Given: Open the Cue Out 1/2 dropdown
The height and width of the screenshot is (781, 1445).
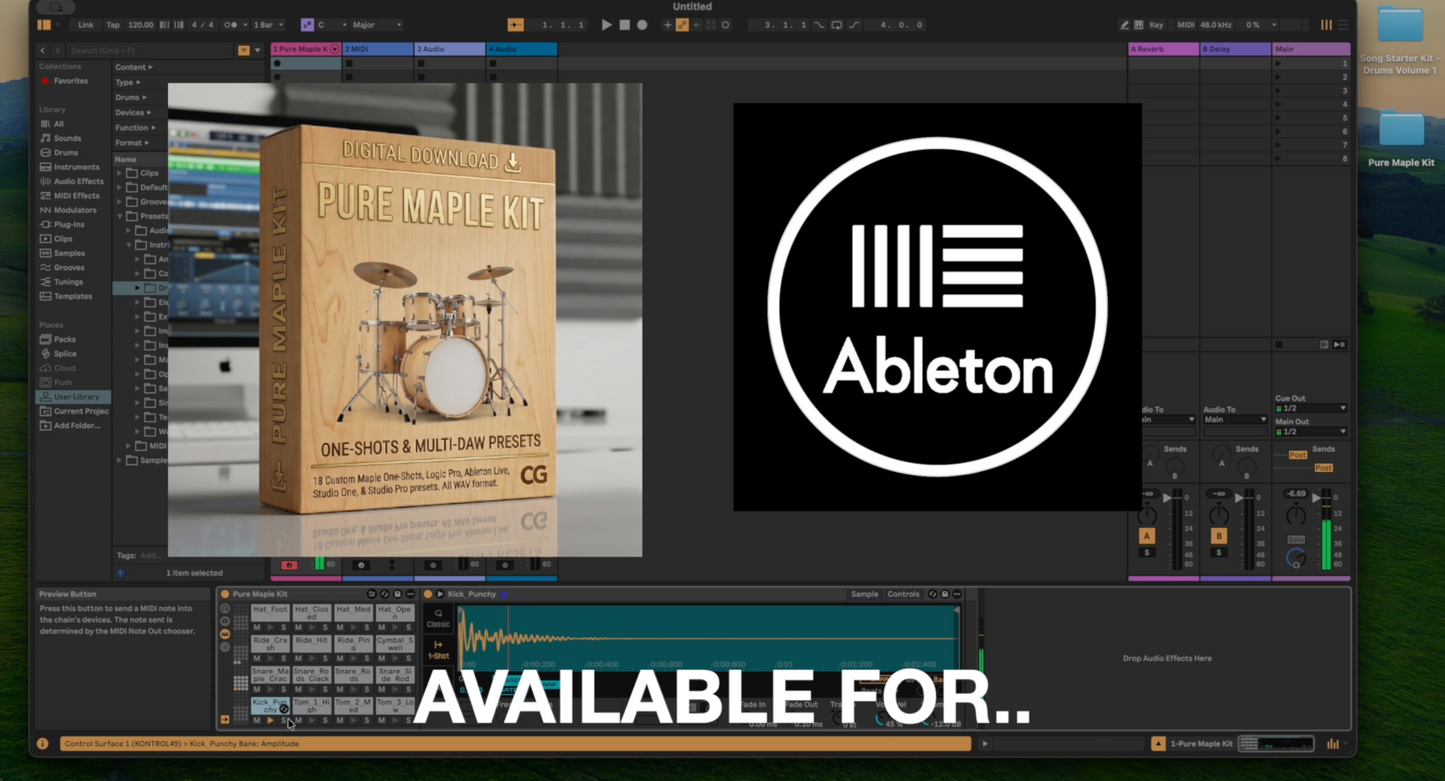Looking at the screenshot, I should (1311, 408).
